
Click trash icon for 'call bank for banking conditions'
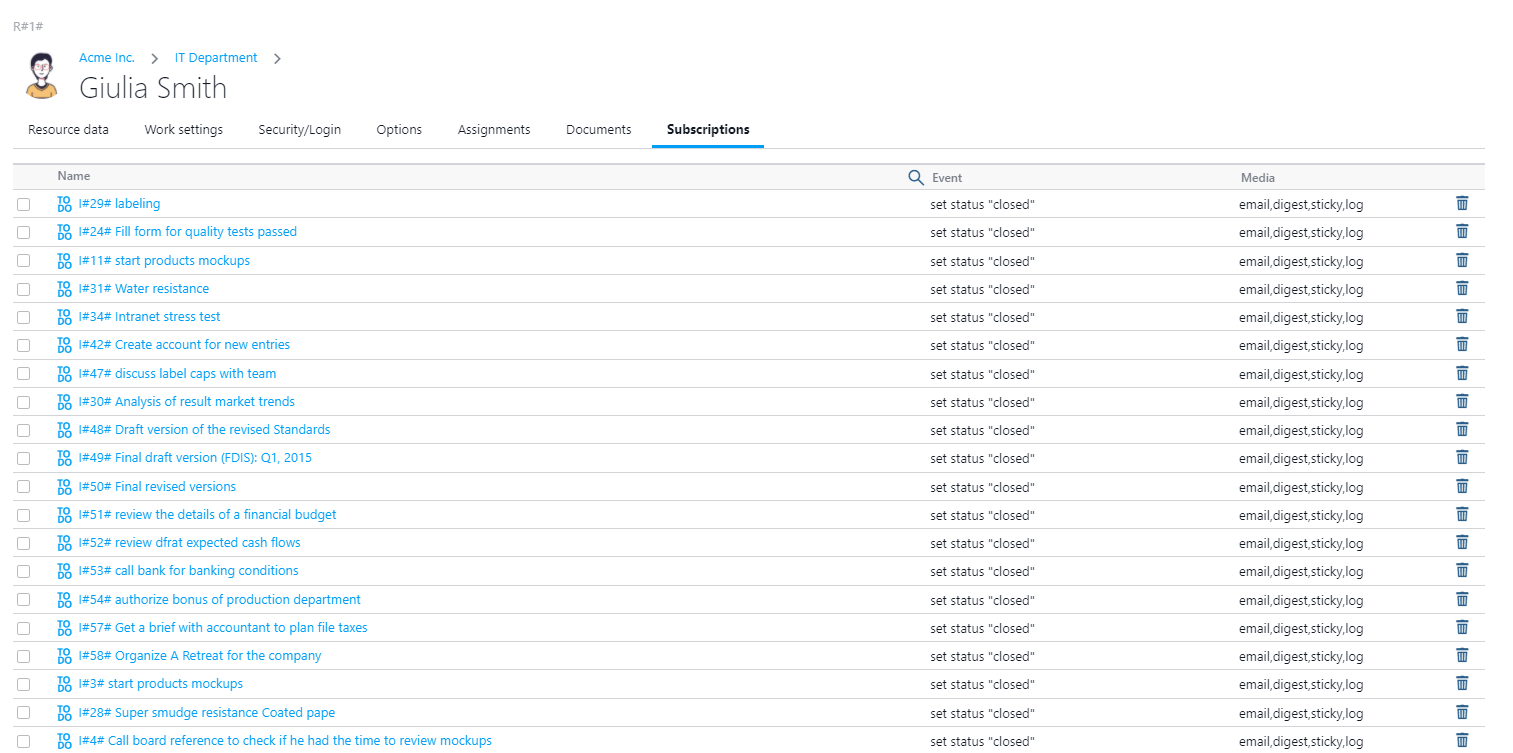point(1461,570)
